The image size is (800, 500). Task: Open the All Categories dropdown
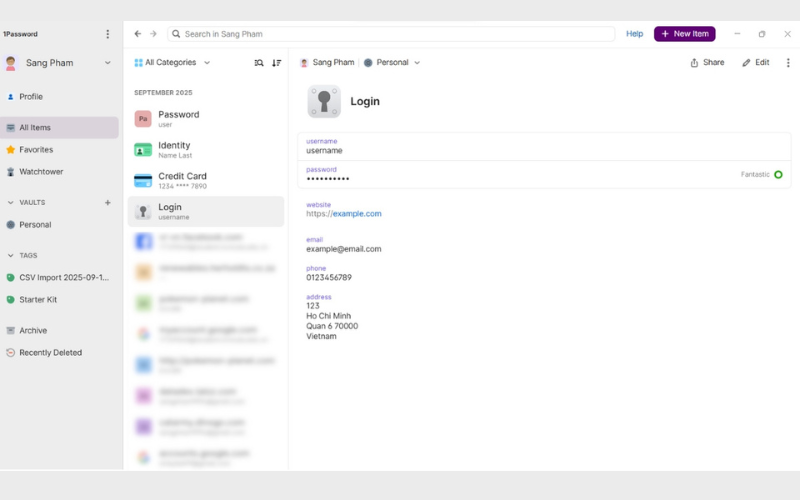(172, 62)
